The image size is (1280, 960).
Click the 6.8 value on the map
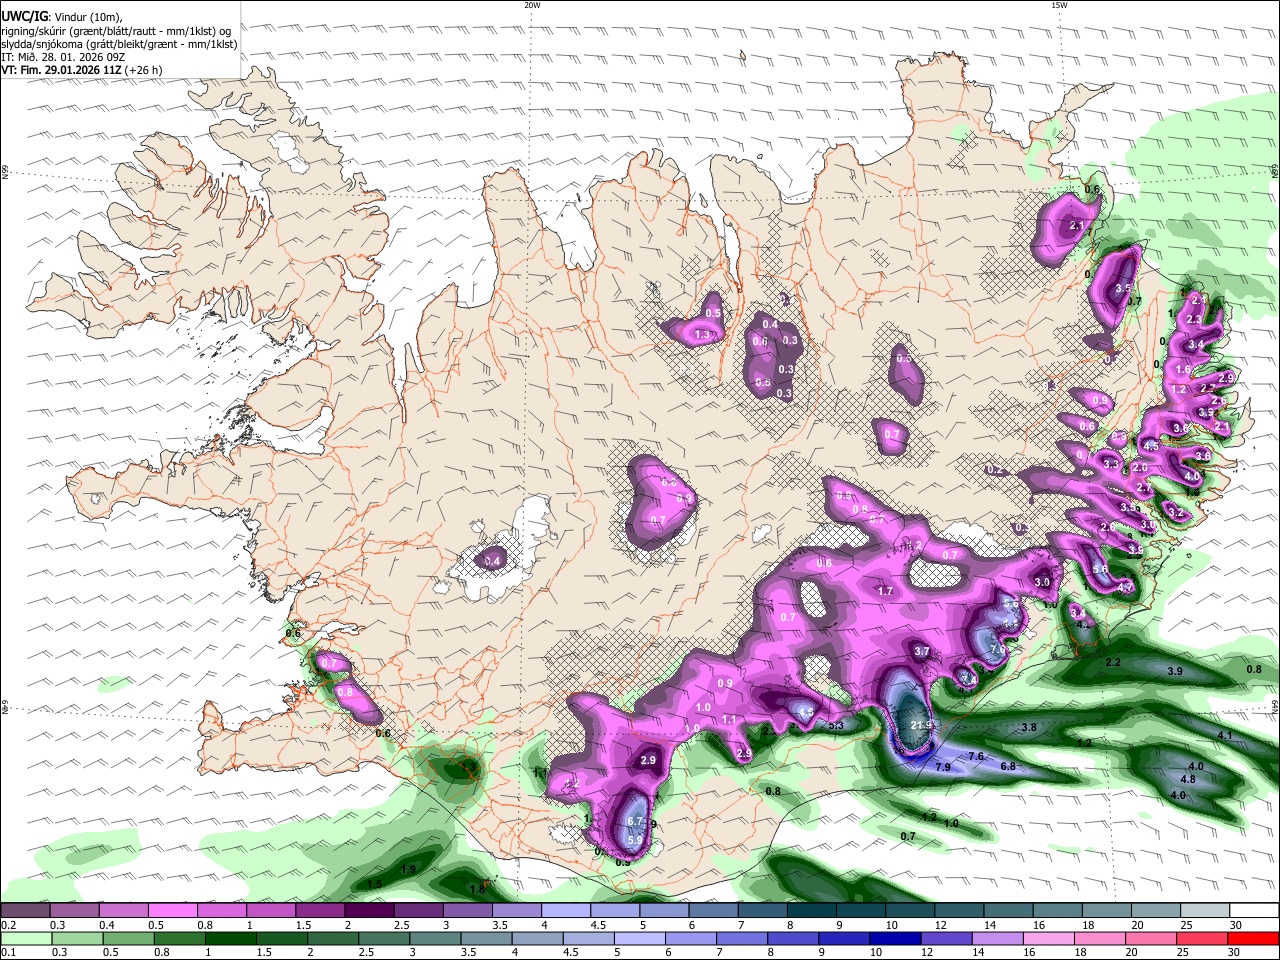1008,766
